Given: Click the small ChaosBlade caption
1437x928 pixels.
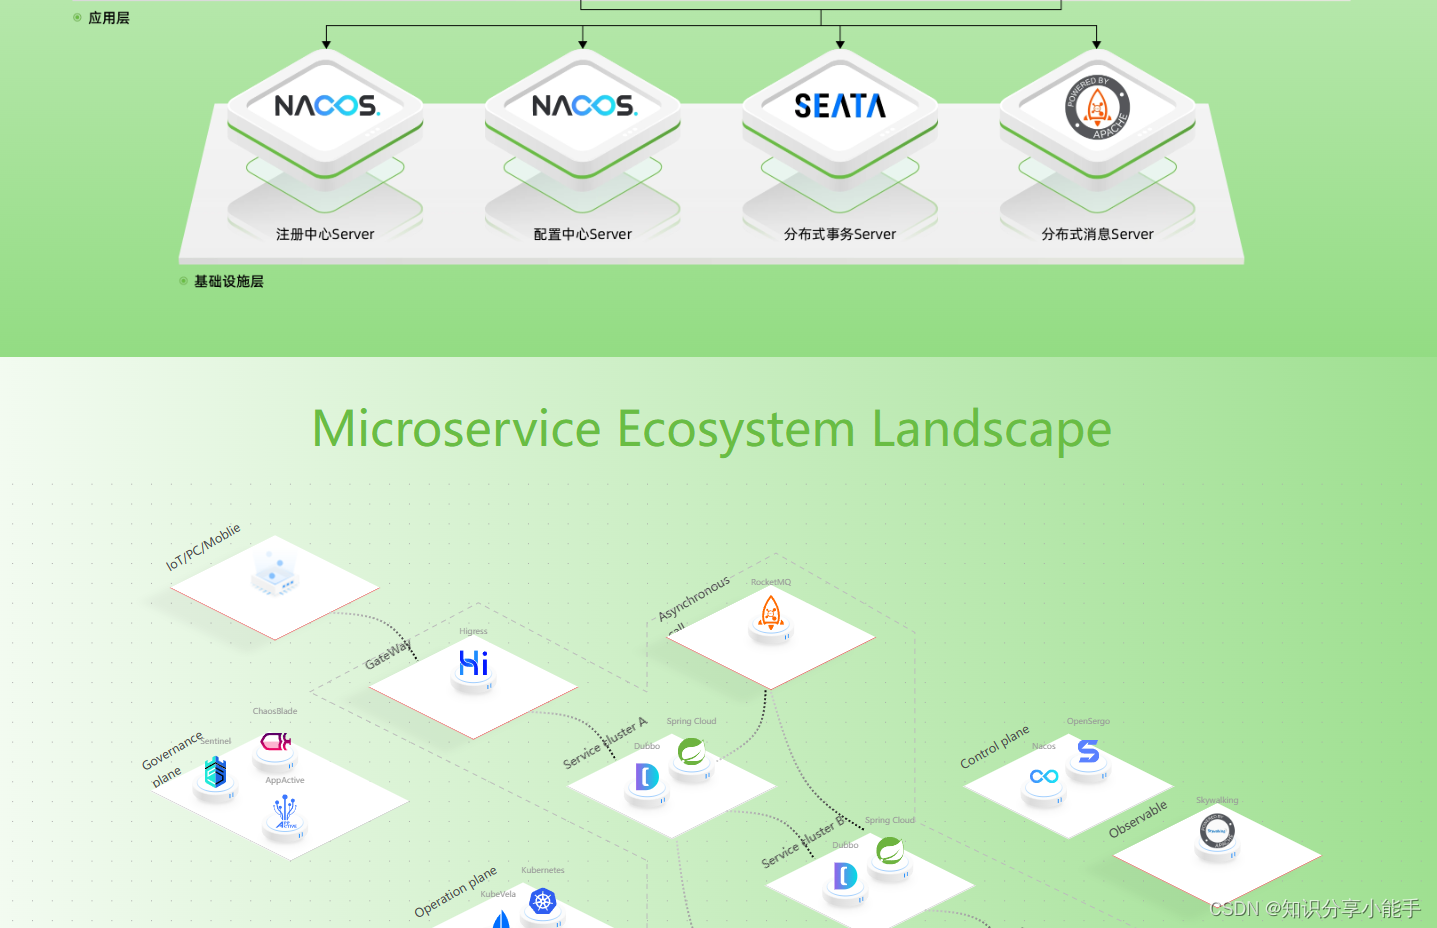Looking at the screenshot, I should [x=275, y=711].
